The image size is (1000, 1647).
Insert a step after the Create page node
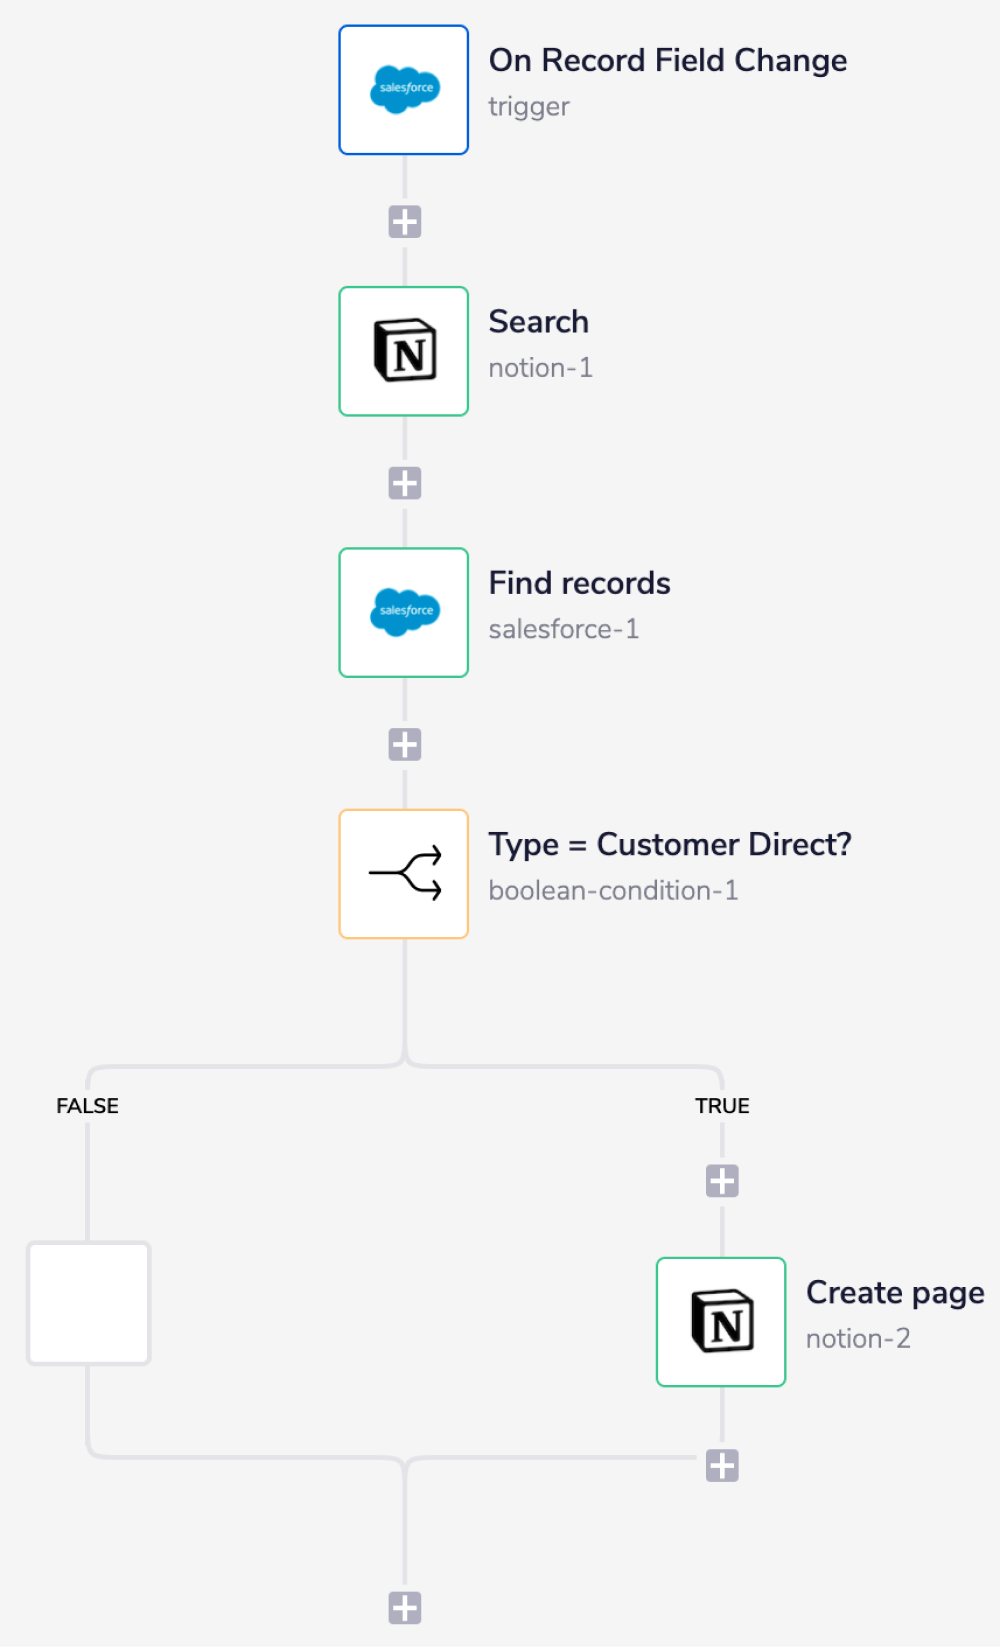coord(722,1466)
